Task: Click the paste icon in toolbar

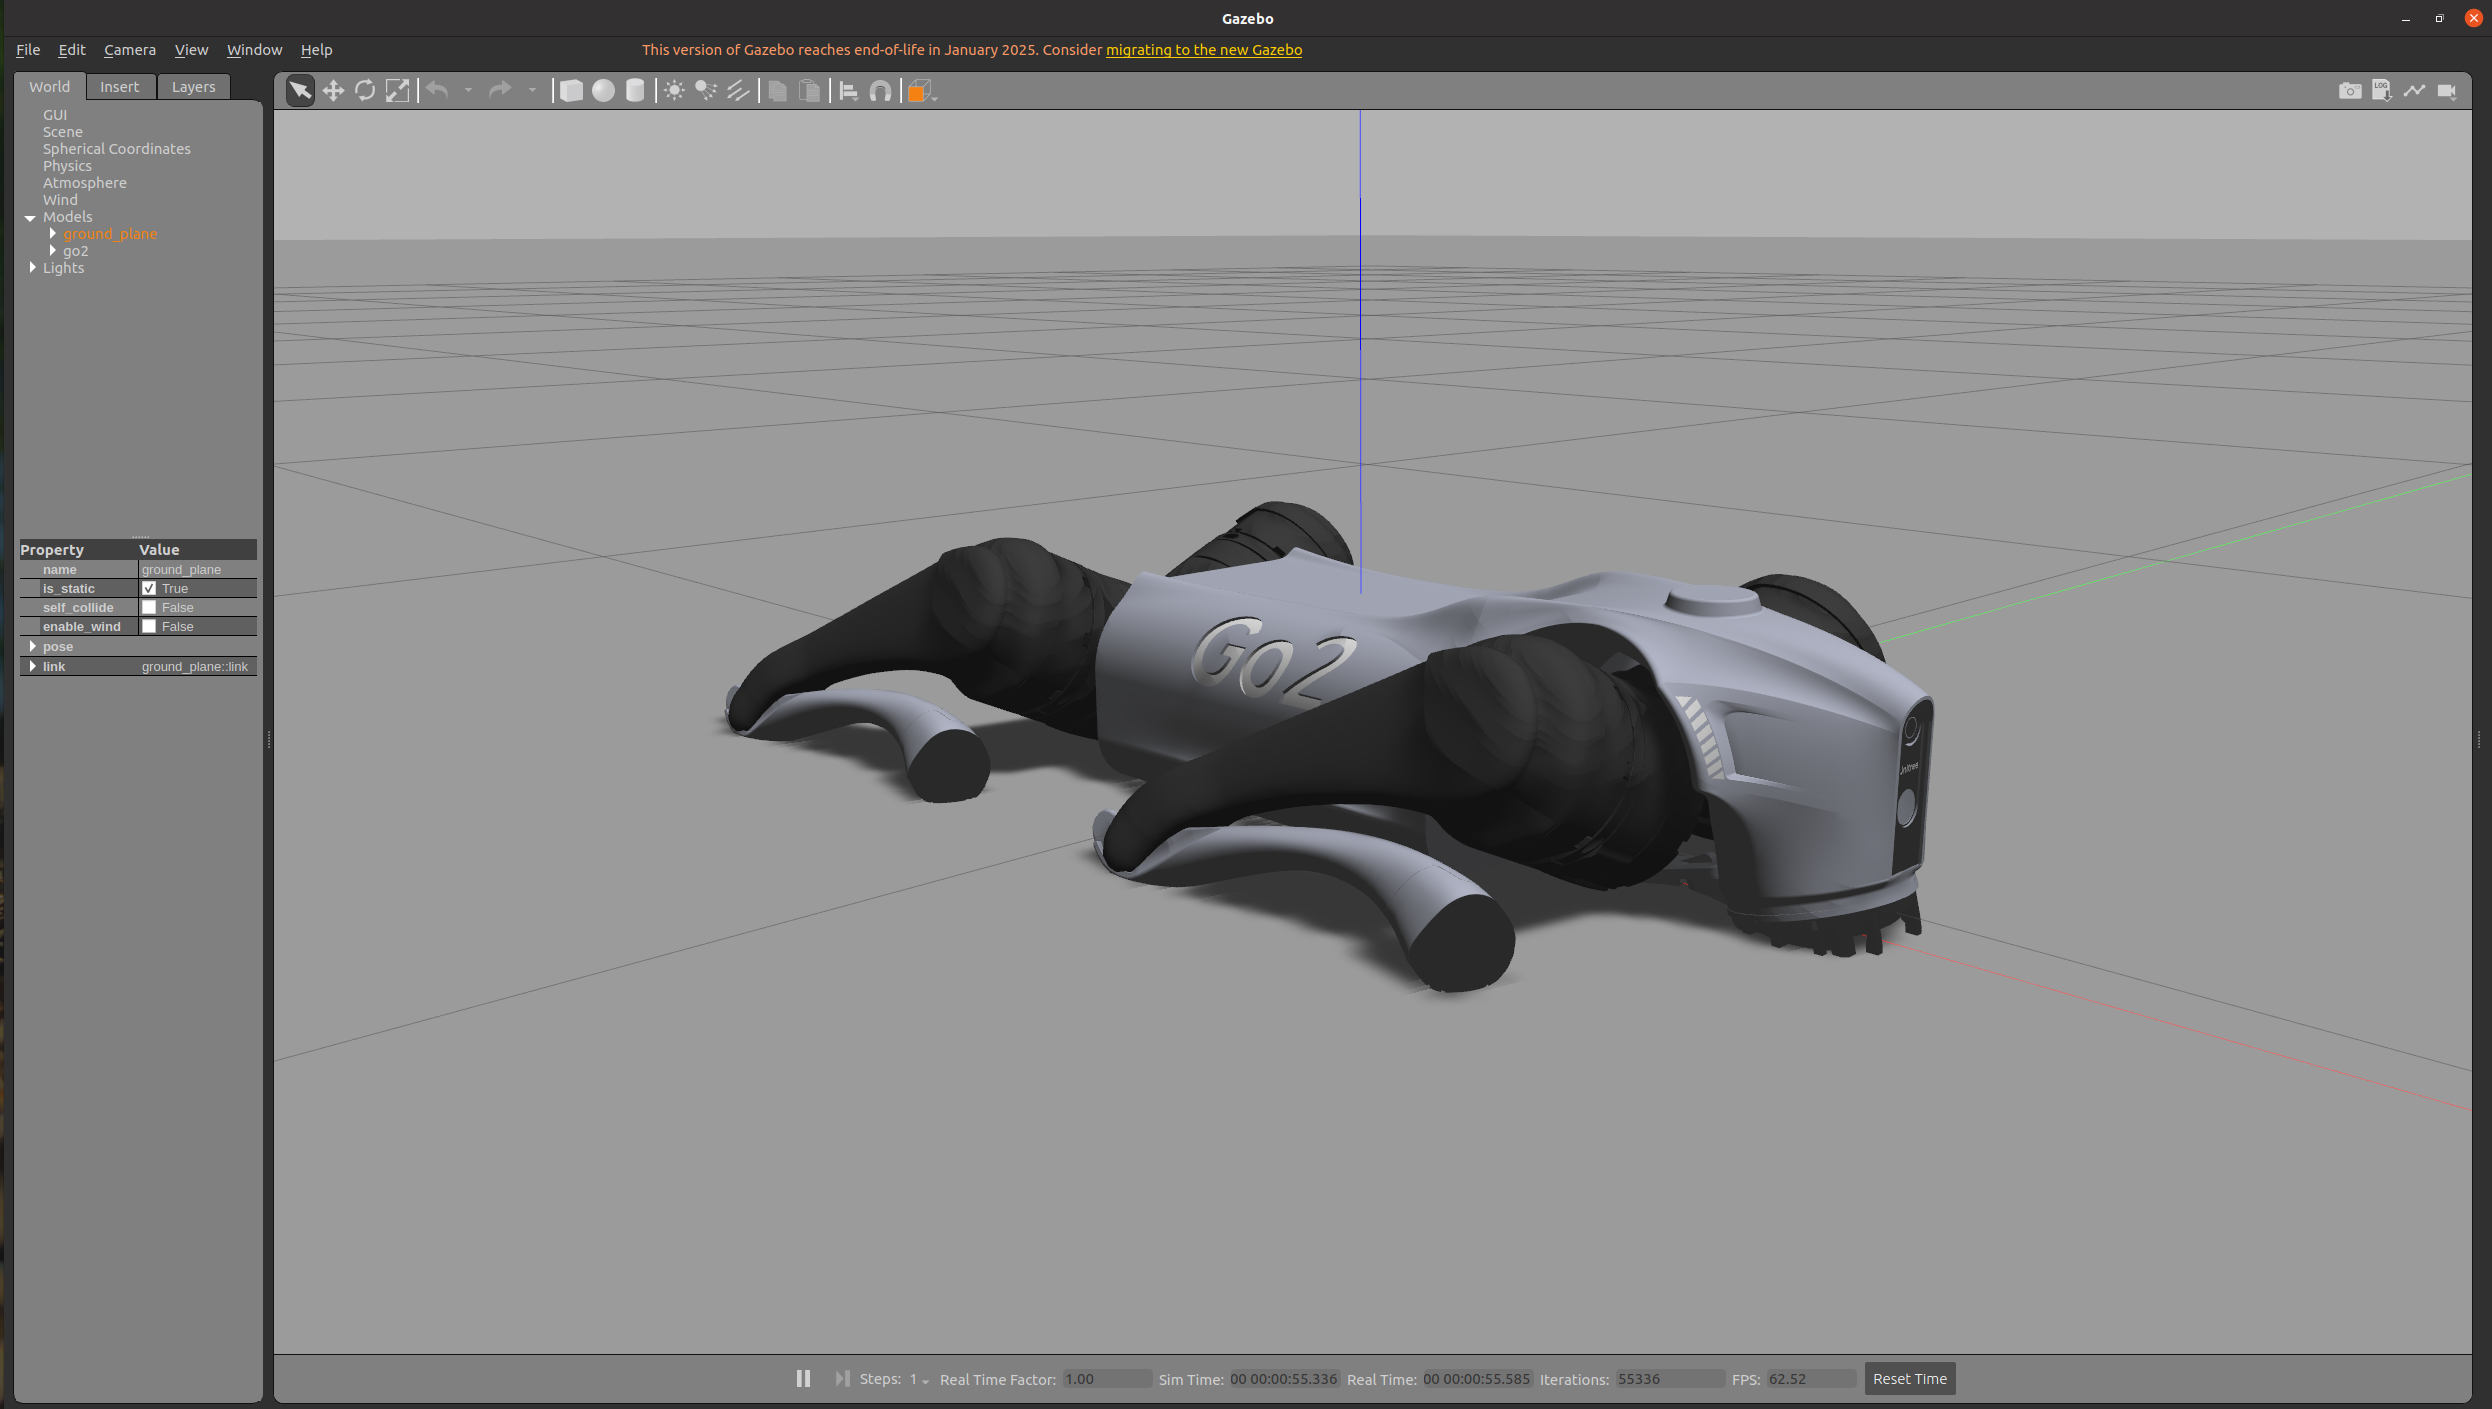Action: (x=810, y=91)
